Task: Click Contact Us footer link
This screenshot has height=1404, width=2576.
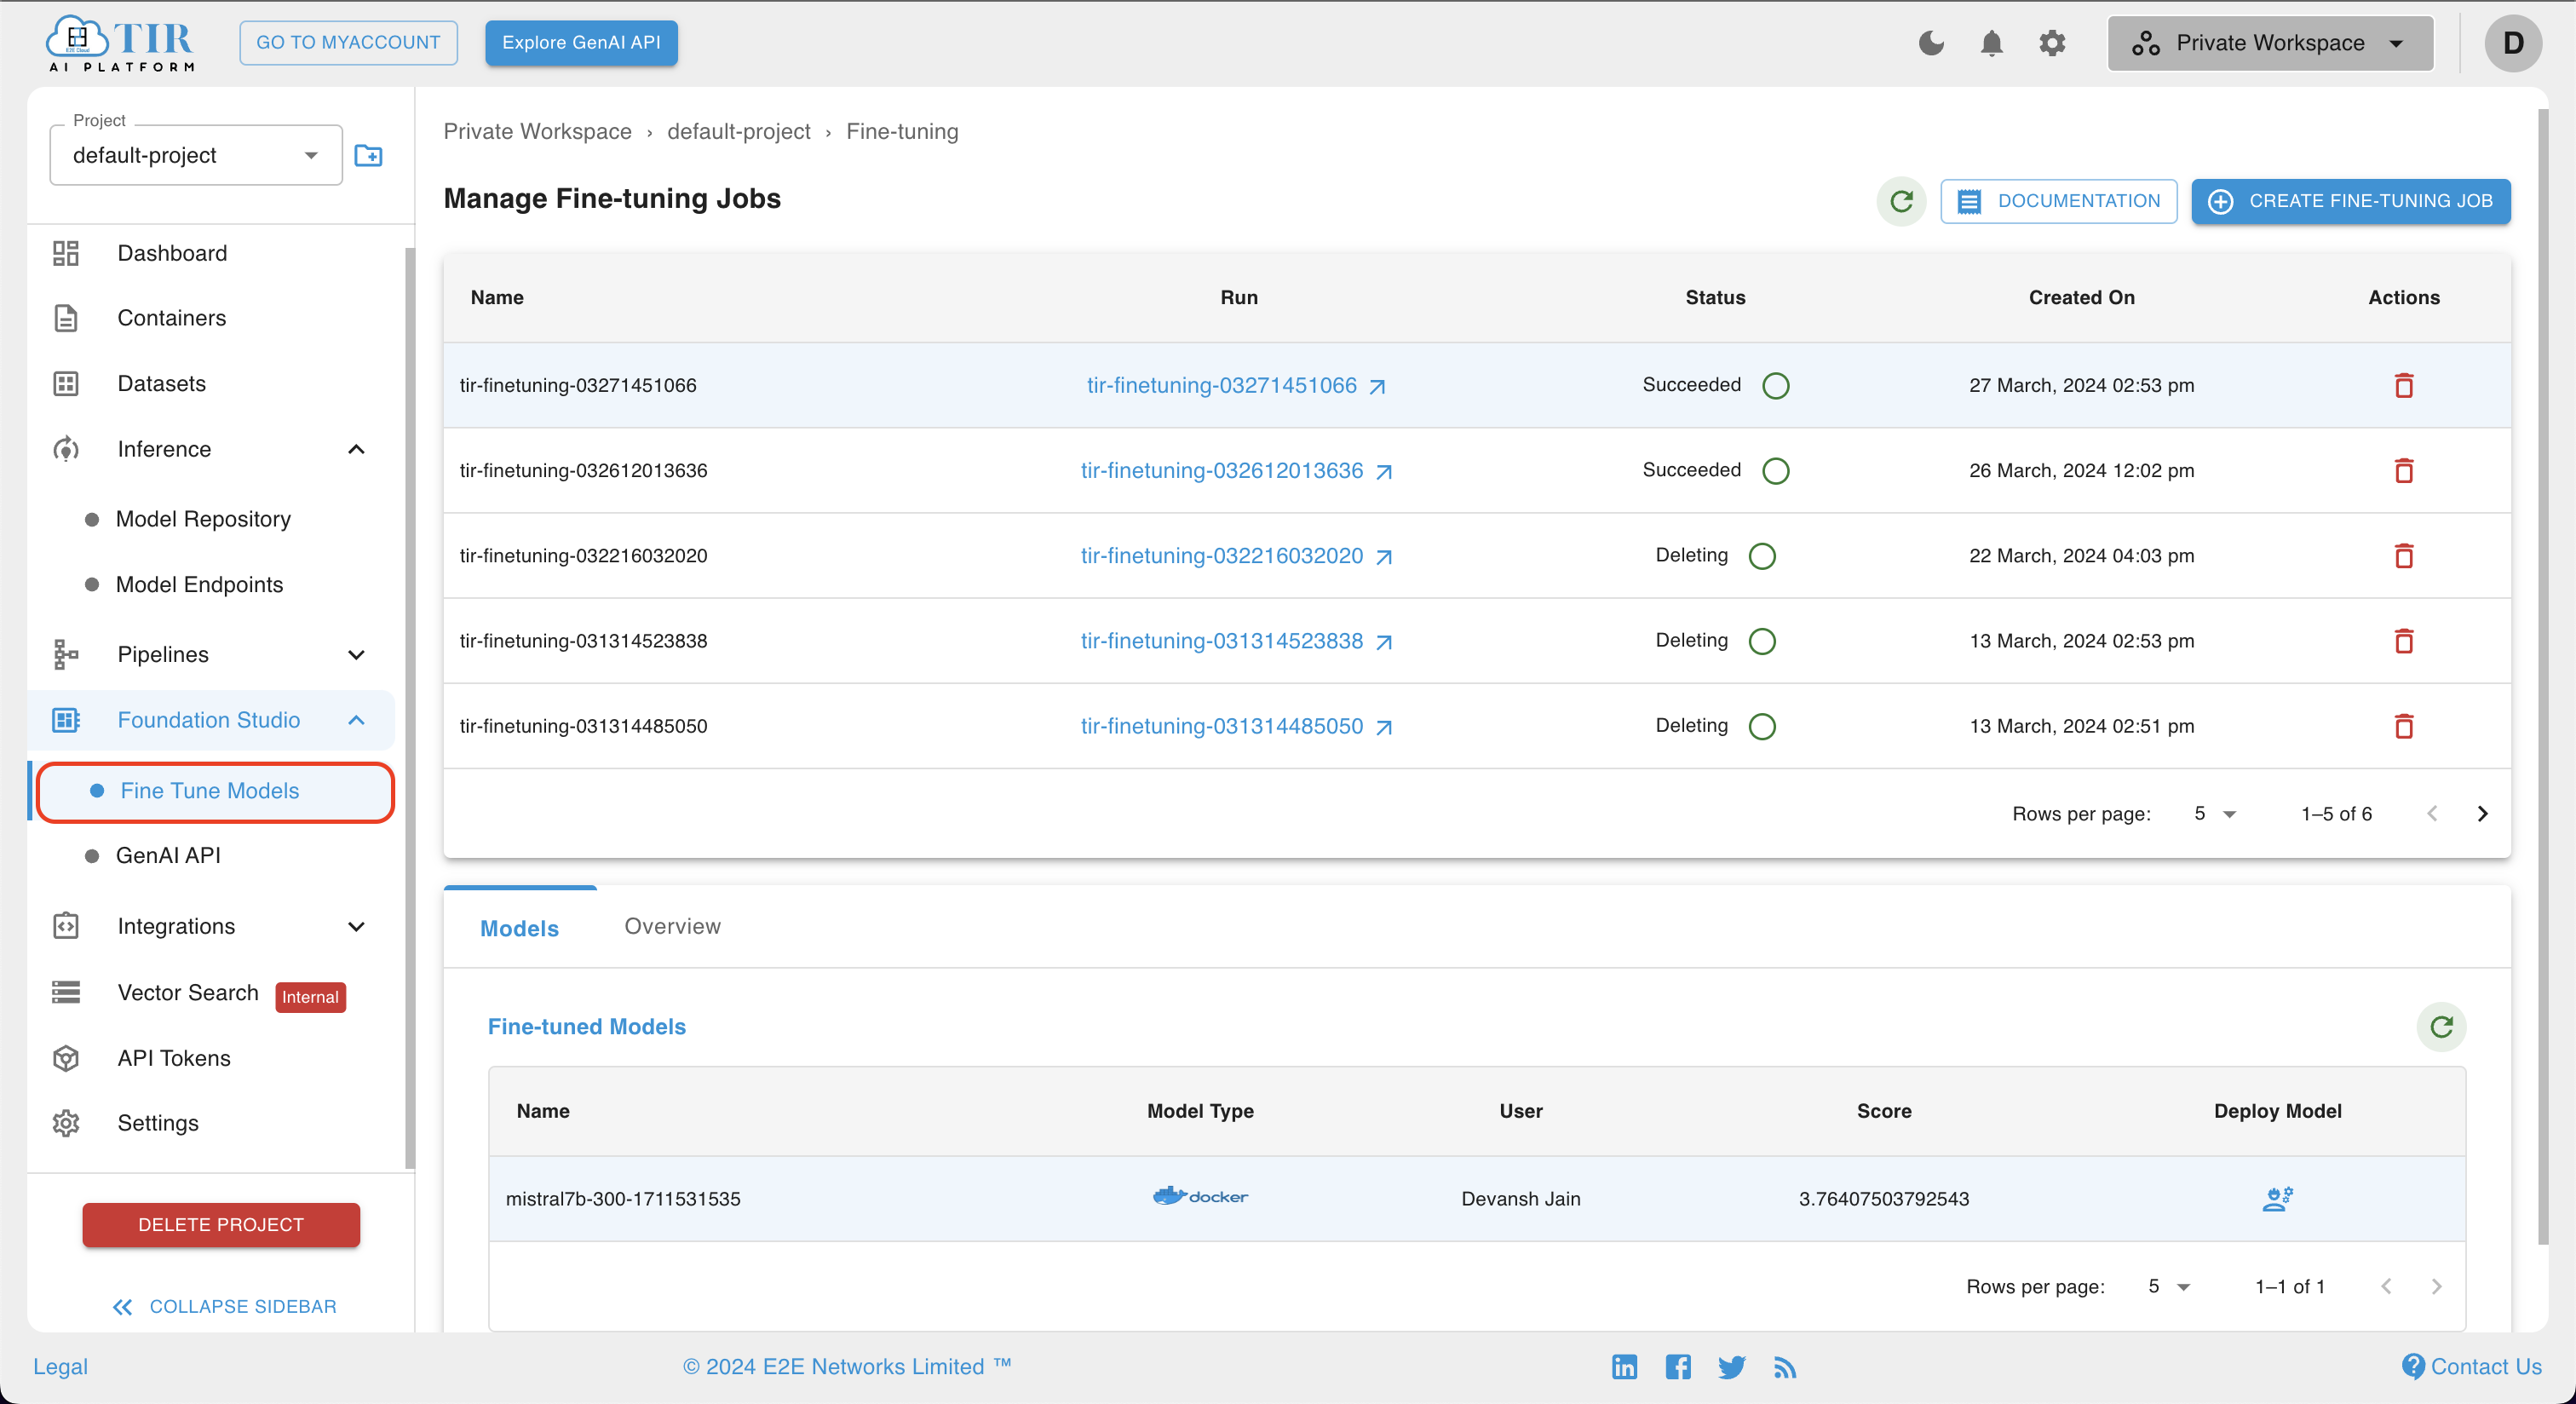Action: pos(2471,1366)
